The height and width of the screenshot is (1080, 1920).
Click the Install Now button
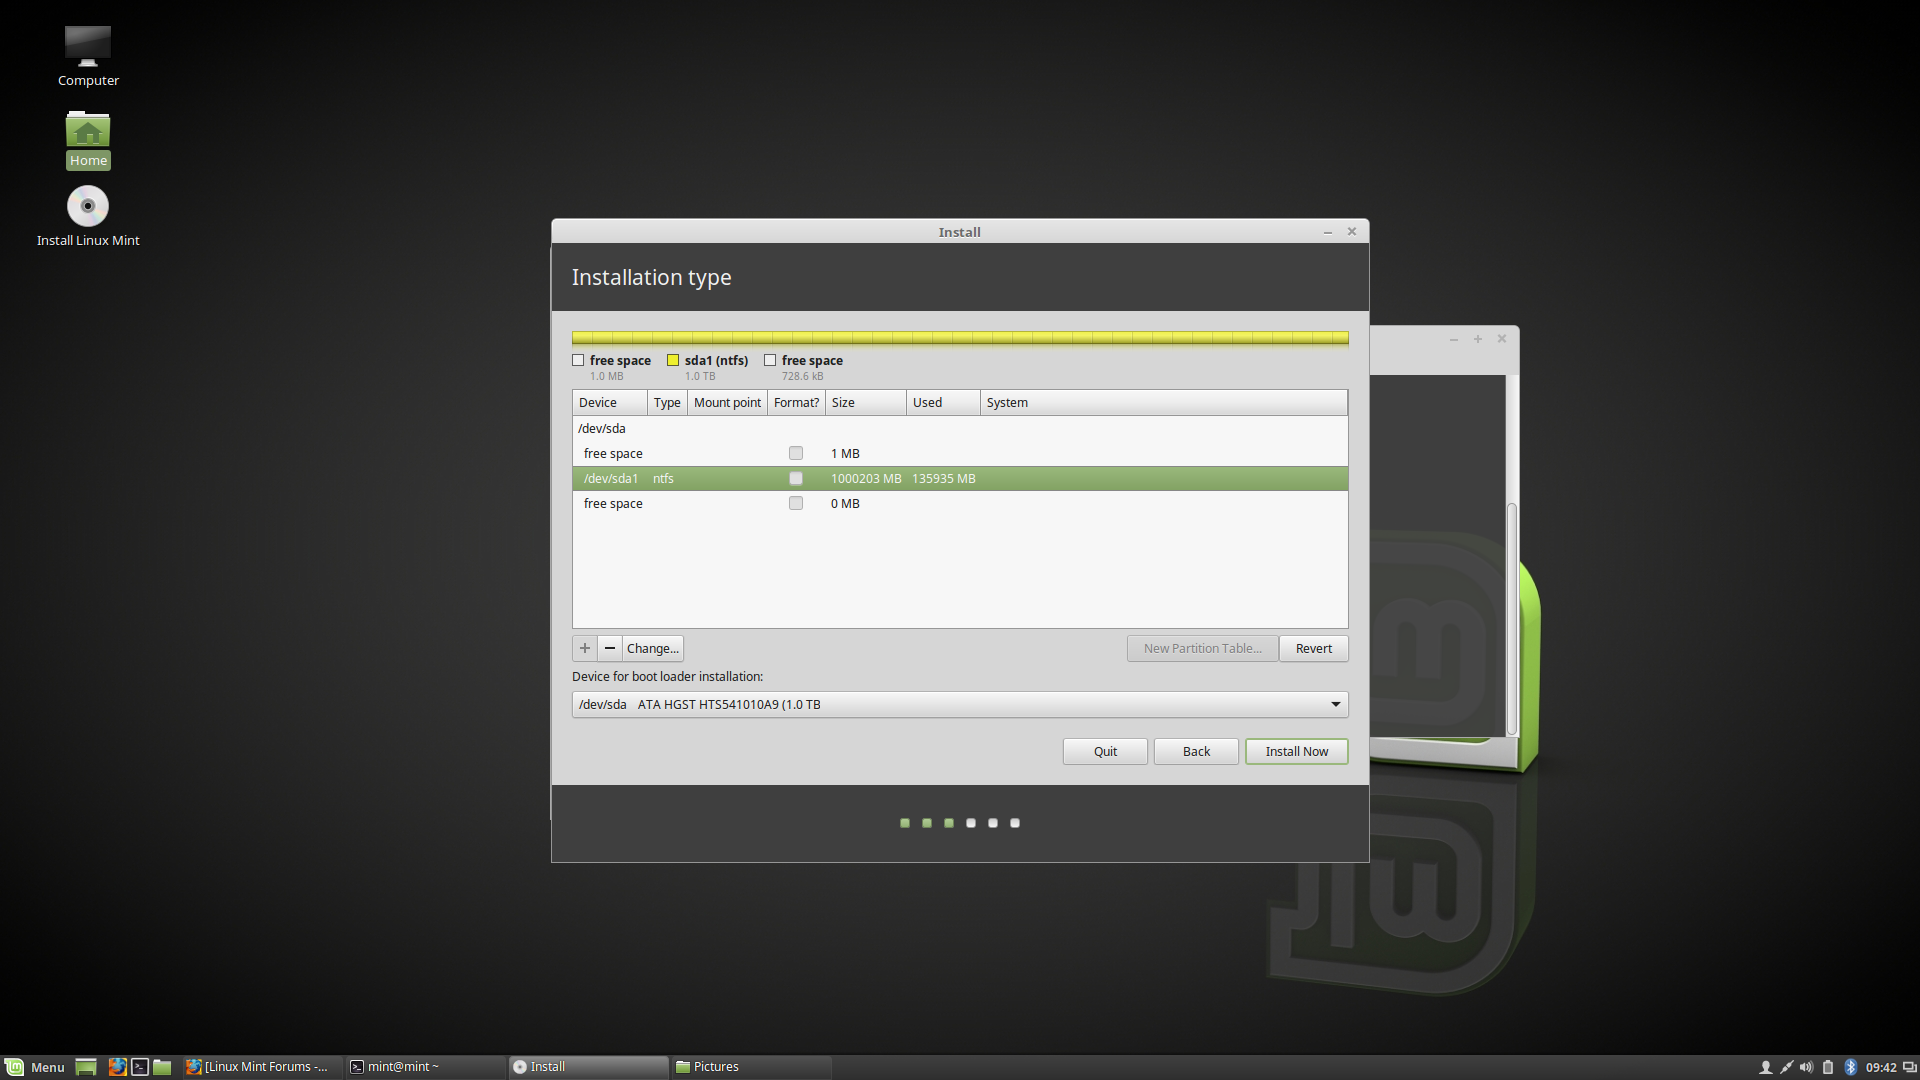(1297, 751)
